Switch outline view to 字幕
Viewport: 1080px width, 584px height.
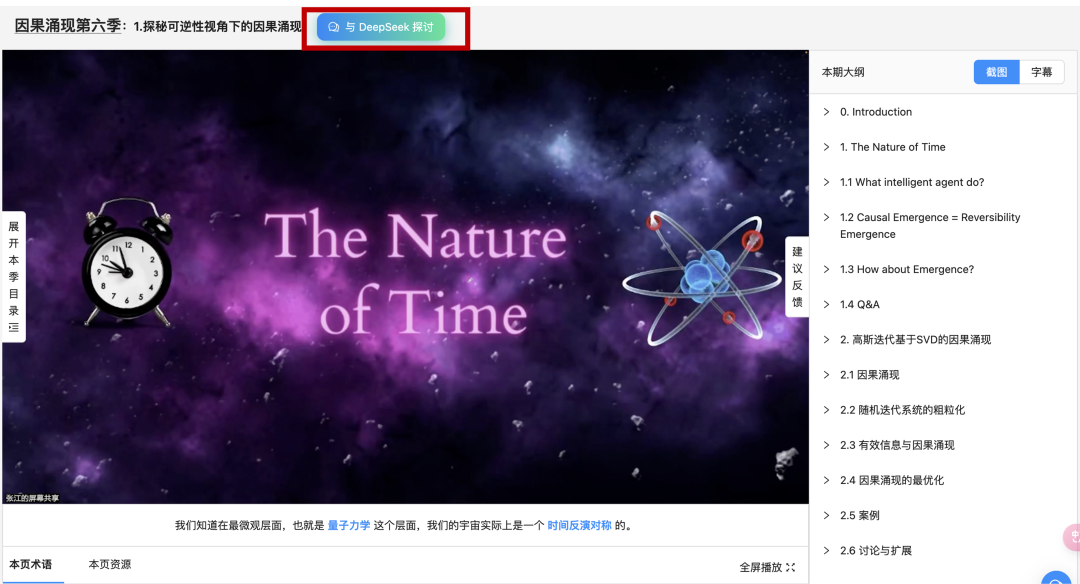pyautogui.click(x=1042, y=72)
